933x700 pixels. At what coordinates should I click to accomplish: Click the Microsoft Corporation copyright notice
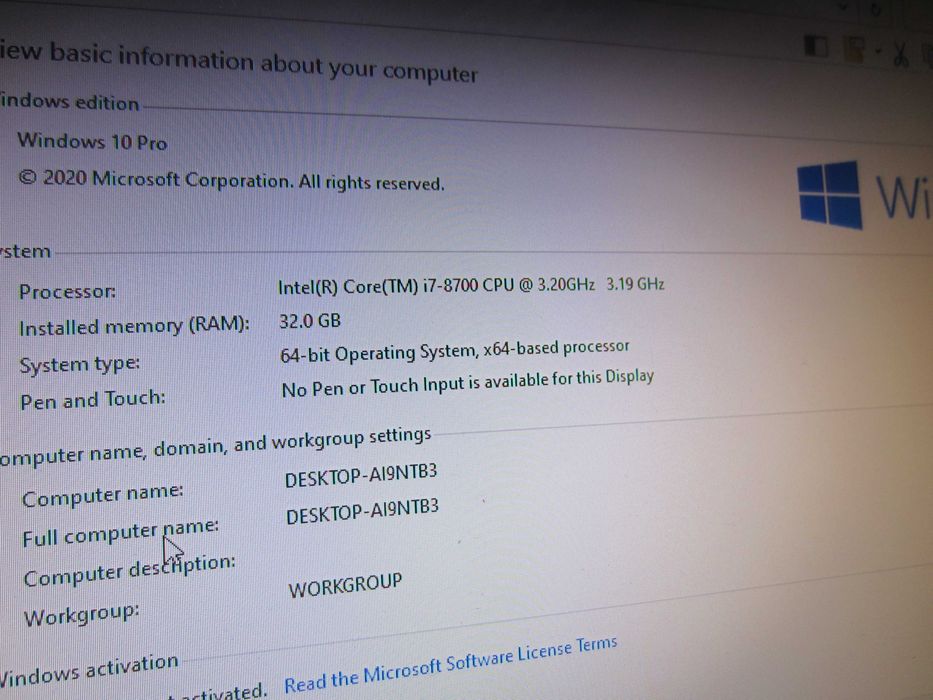pos(231,180)
